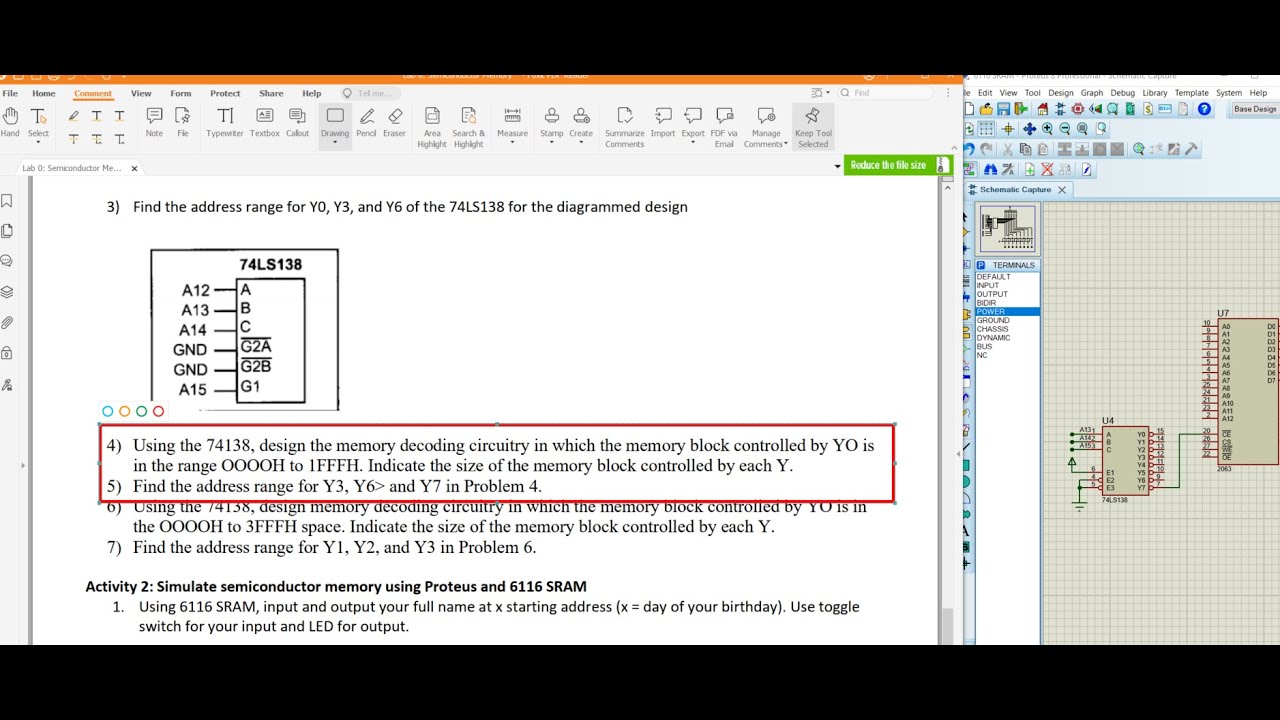Click Home icon in Proteus toolbar

pos(1042,109)
